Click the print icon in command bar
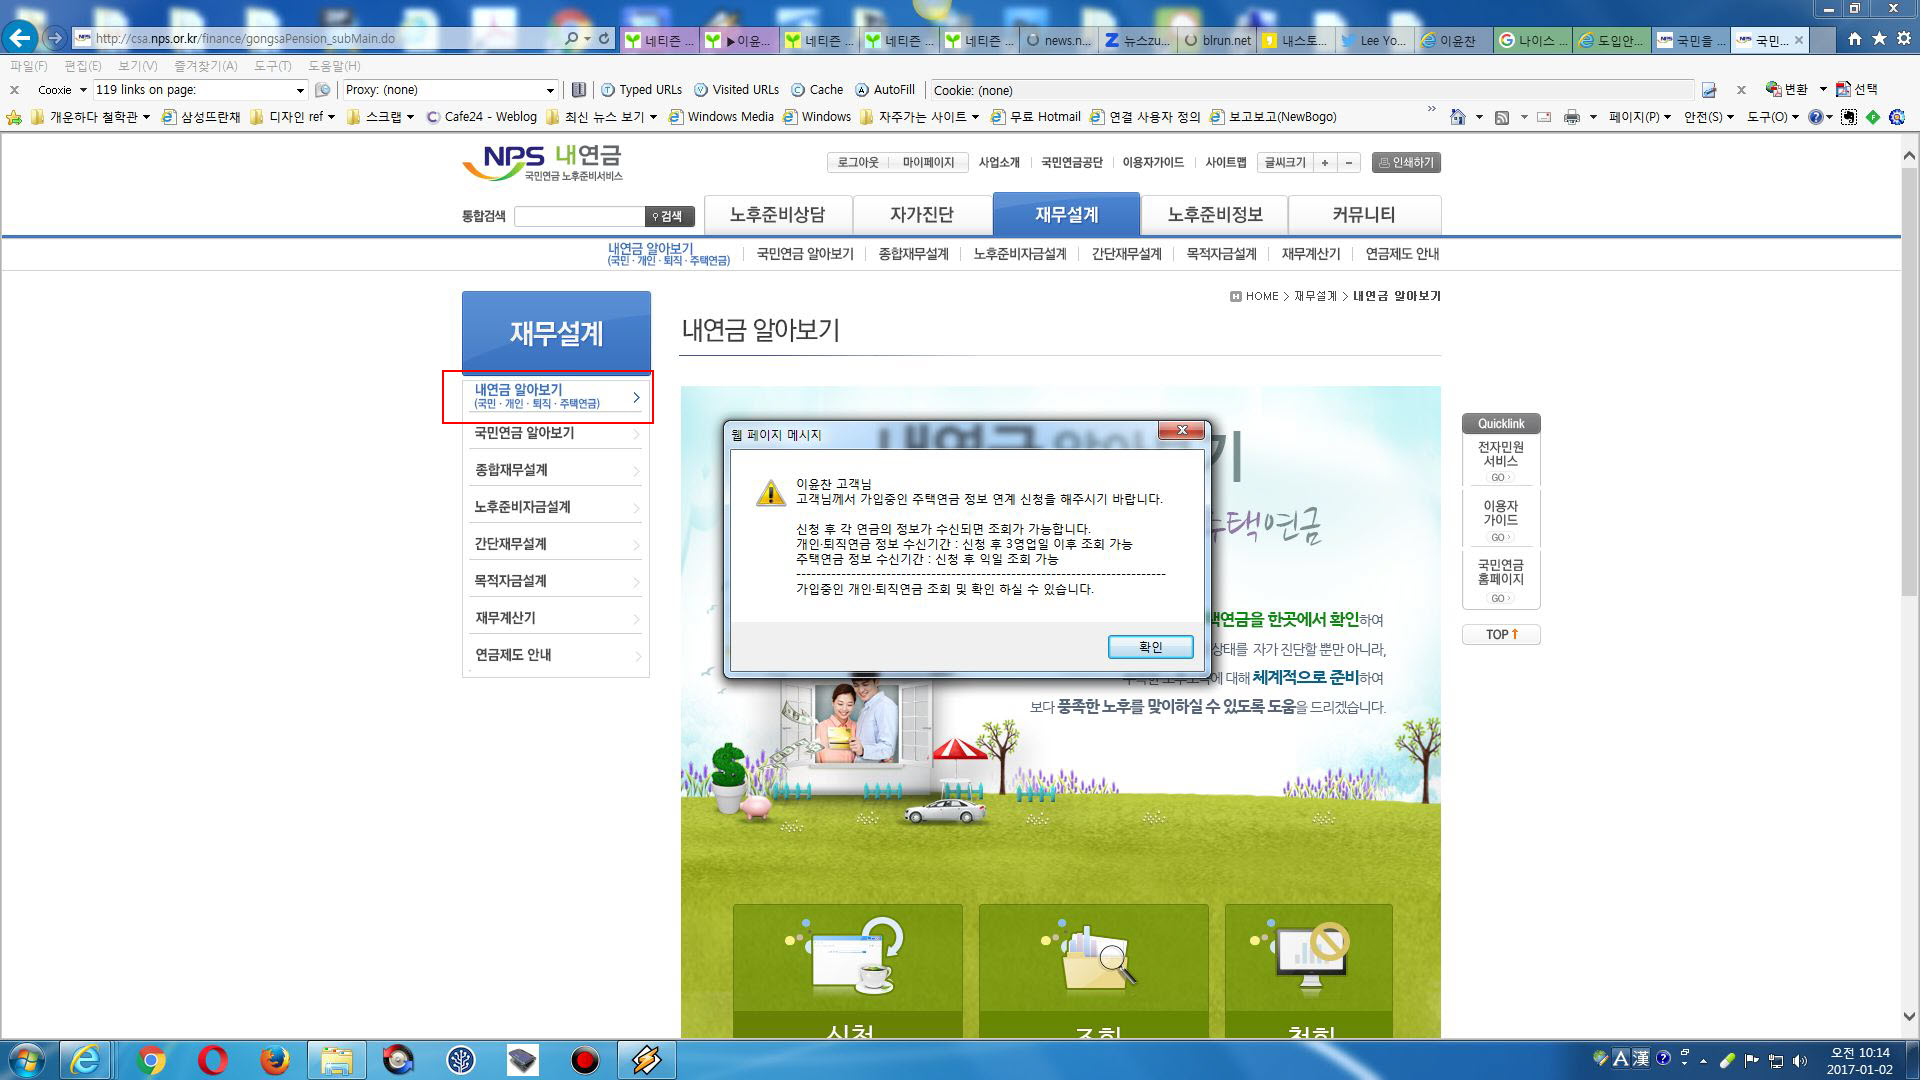The height and width of the screenshot is (1080, 1920). coord(1572,117)
